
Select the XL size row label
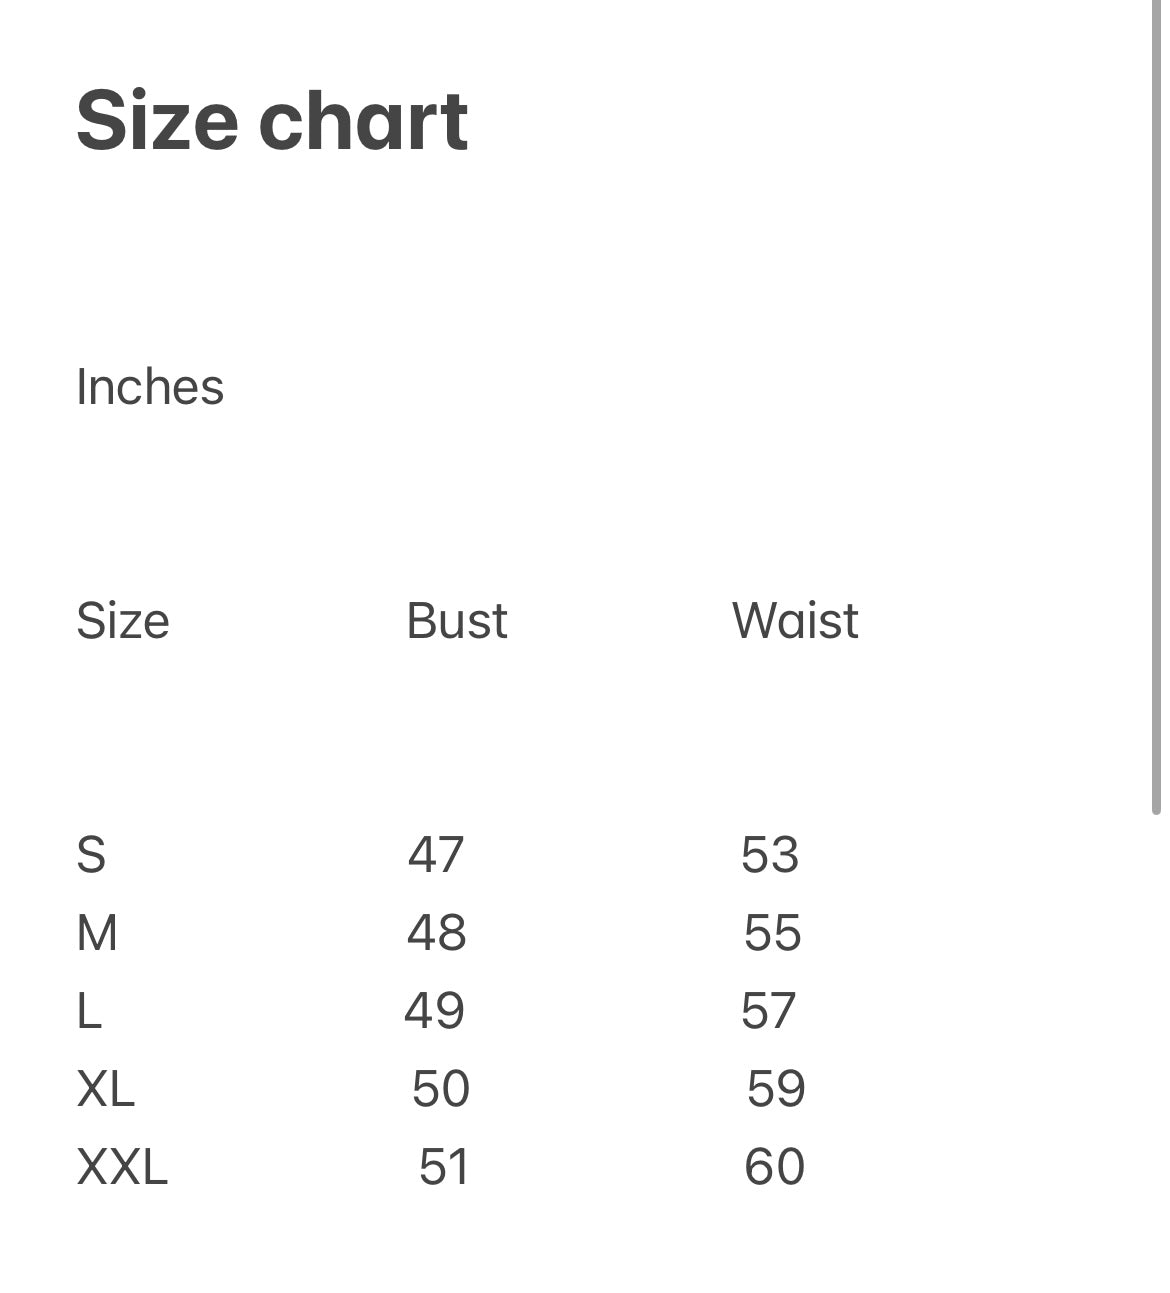click(x=106, y=1089)
